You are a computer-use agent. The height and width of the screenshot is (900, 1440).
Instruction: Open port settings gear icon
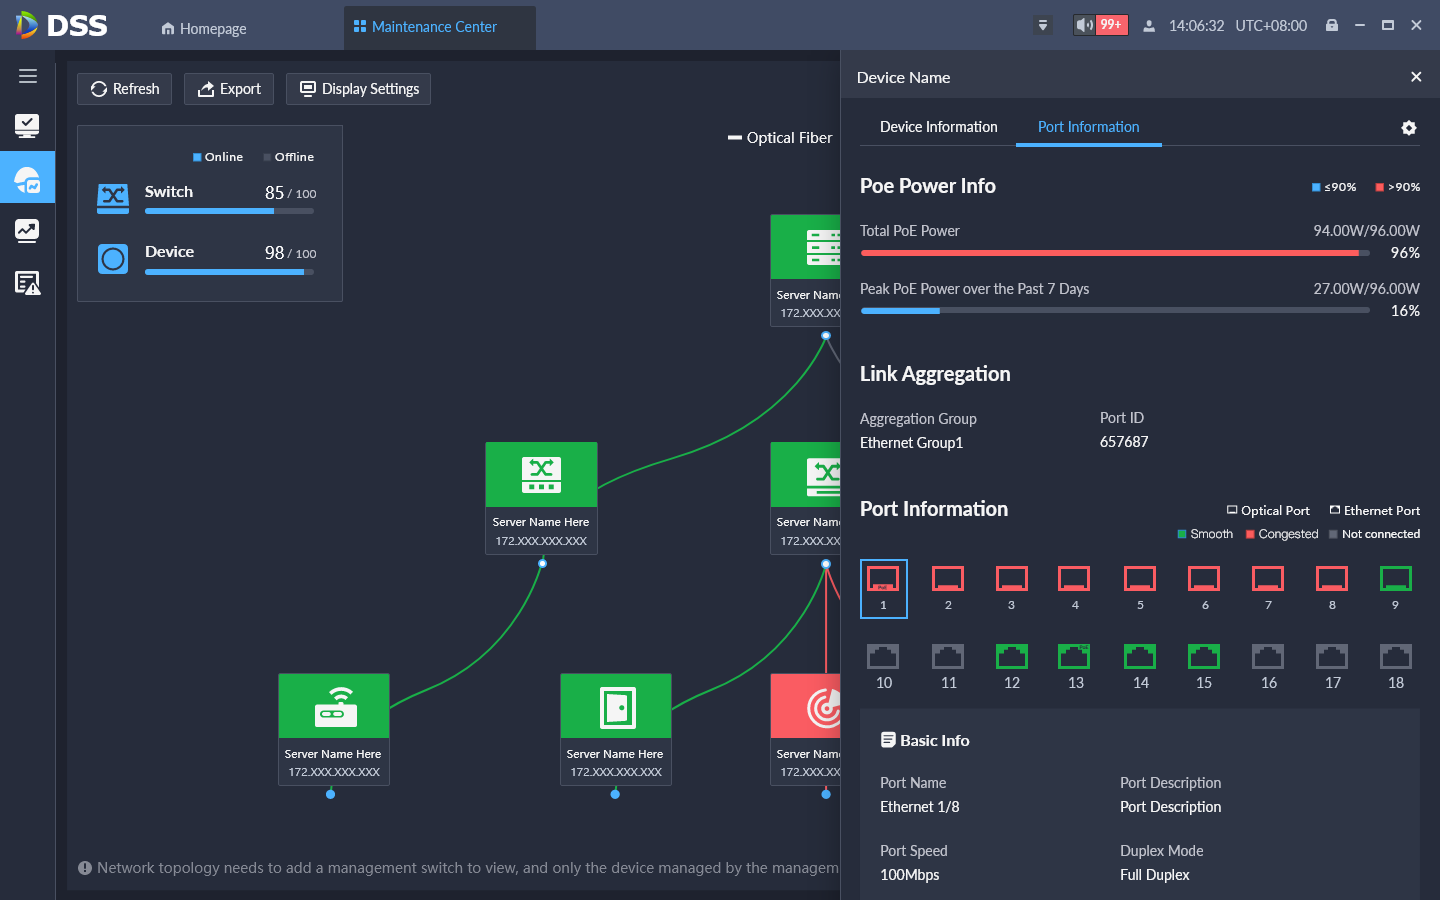(x=1409, y=128)
